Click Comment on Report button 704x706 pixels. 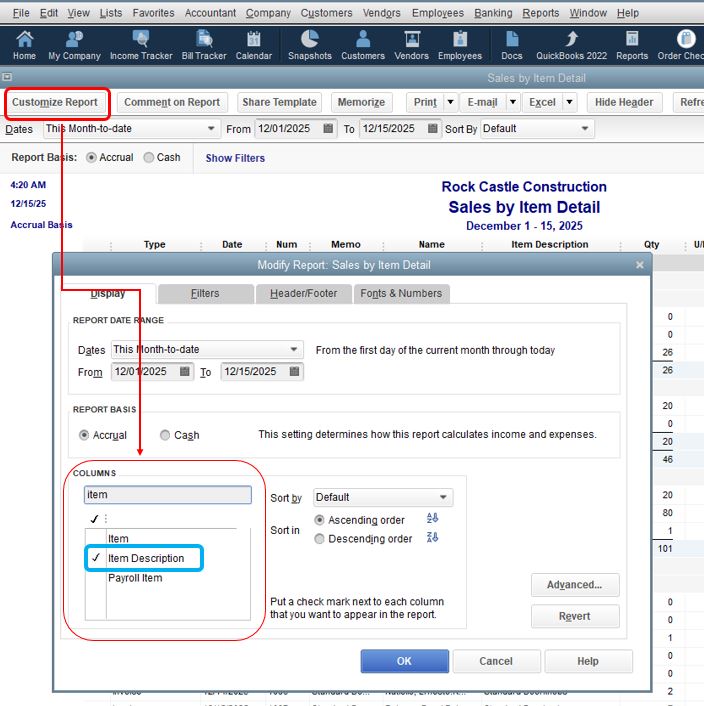pos(172,102)
